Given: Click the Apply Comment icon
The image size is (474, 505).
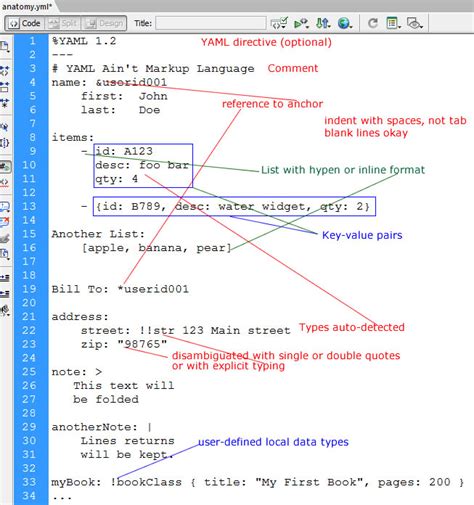Looking at the screenshot, I should pyautogui.click(x=5, y=207).
